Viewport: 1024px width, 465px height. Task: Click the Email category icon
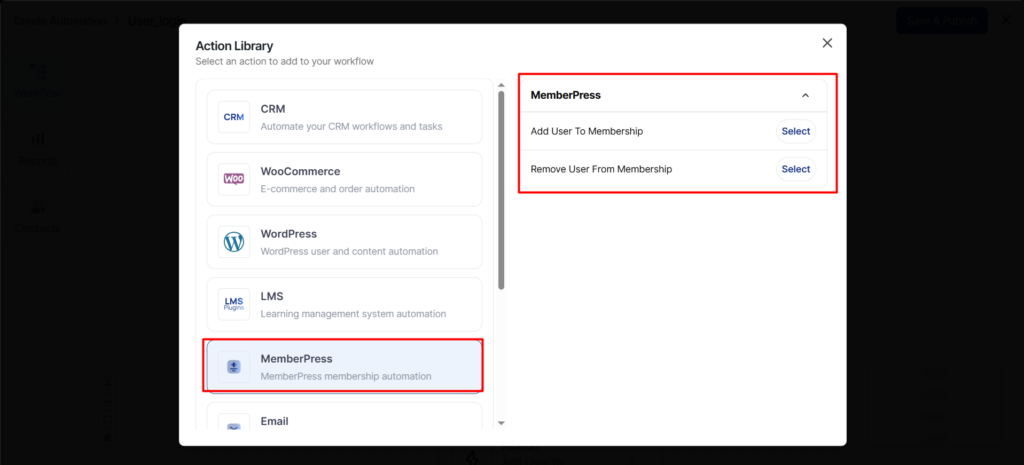tap(234, 424)
